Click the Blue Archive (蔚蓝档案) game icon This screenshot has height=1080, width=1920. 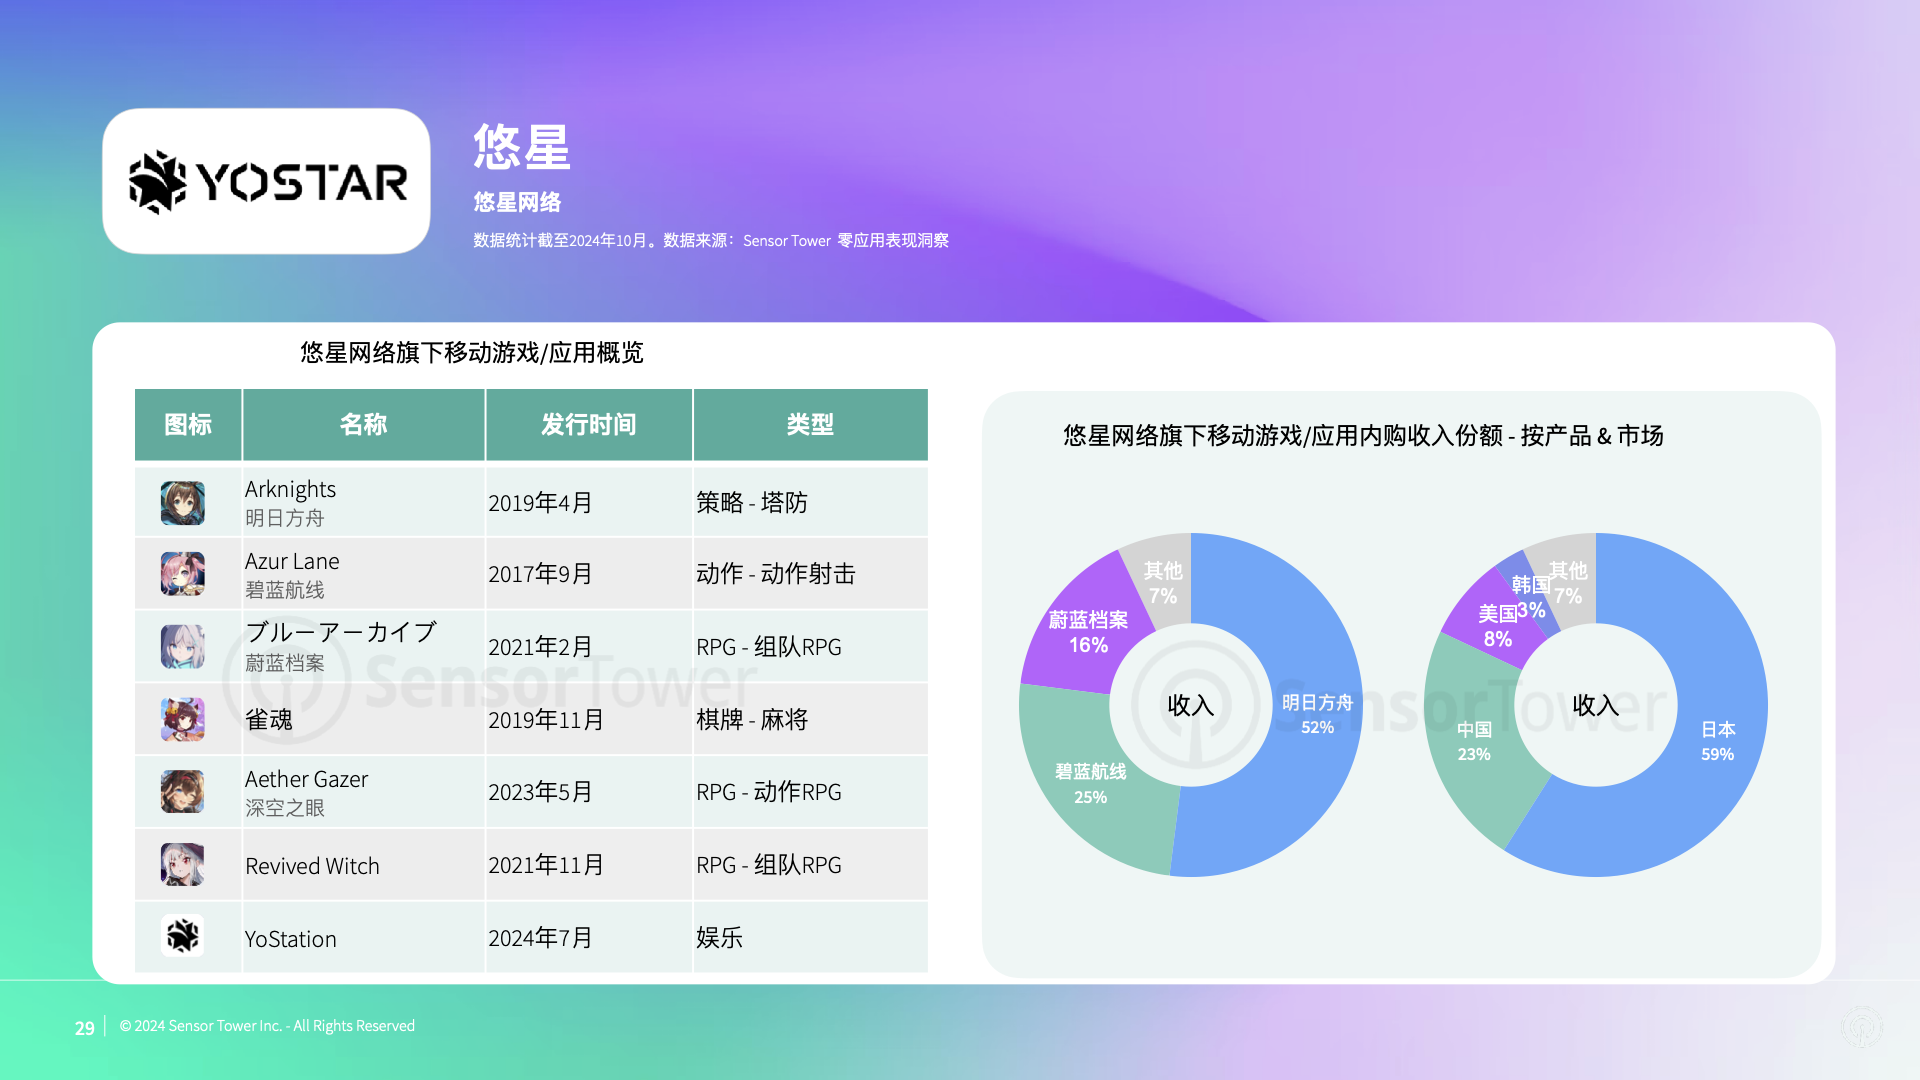point(183,647)
